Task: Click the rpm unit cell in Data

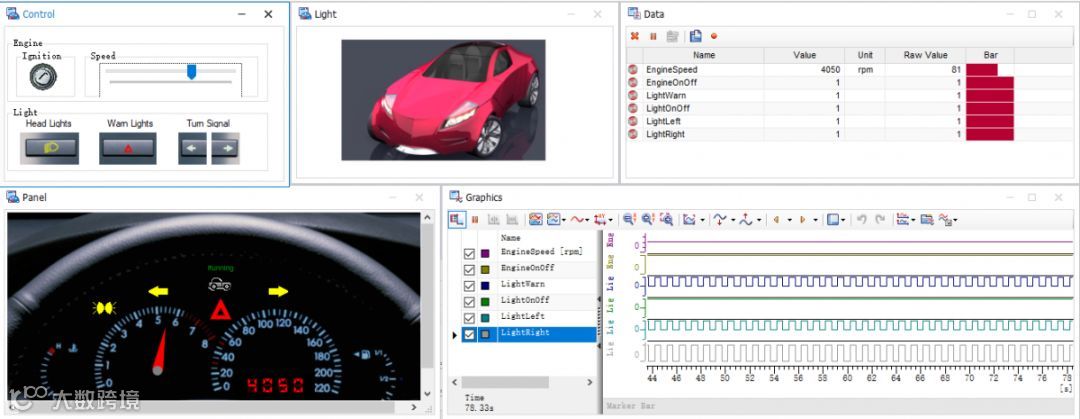Action: pos(865,70)
